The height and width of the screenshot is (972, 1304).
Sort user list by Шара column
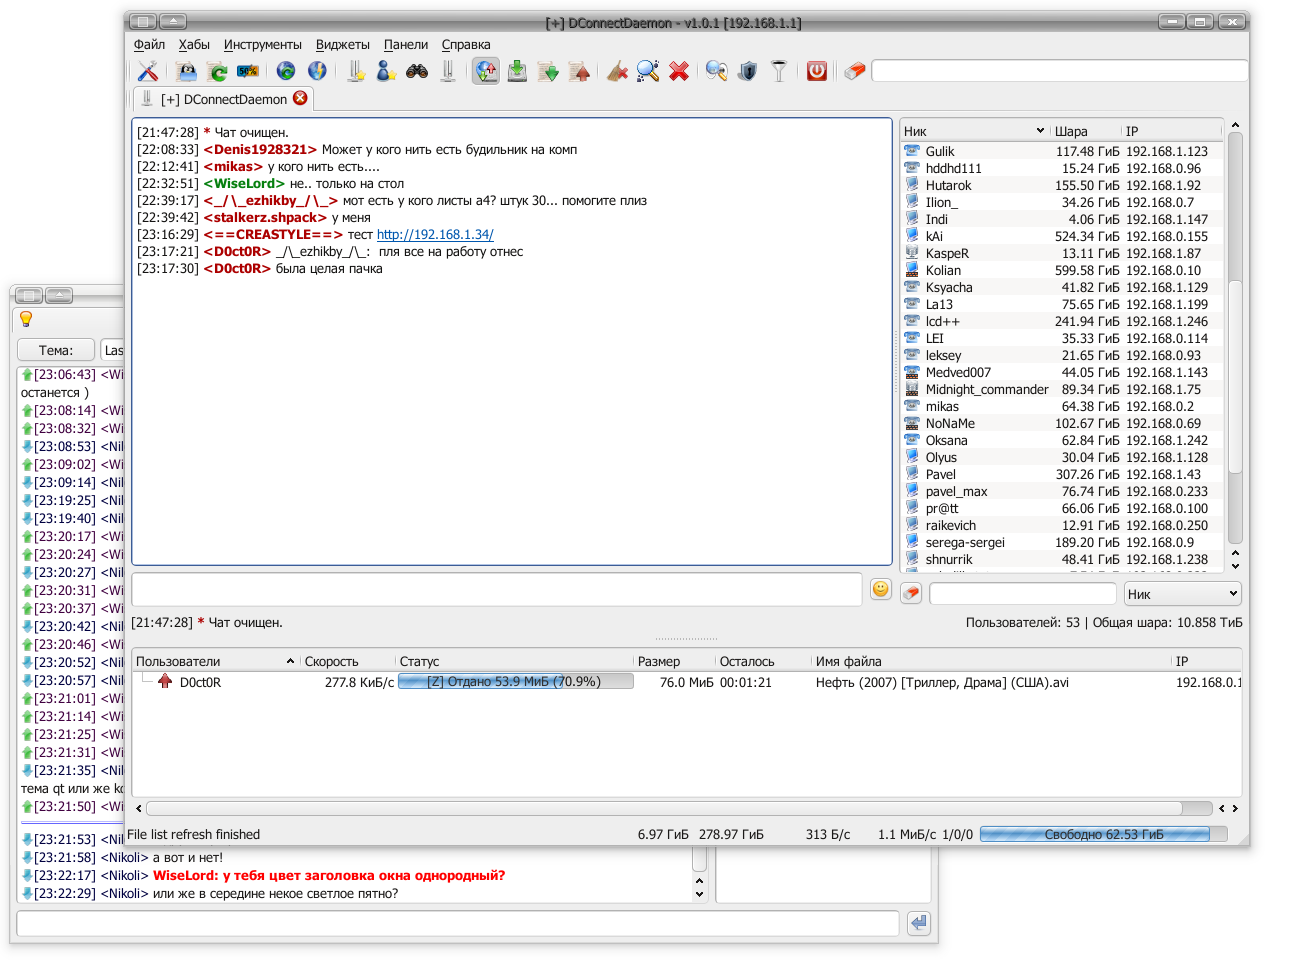[1086, 131]
